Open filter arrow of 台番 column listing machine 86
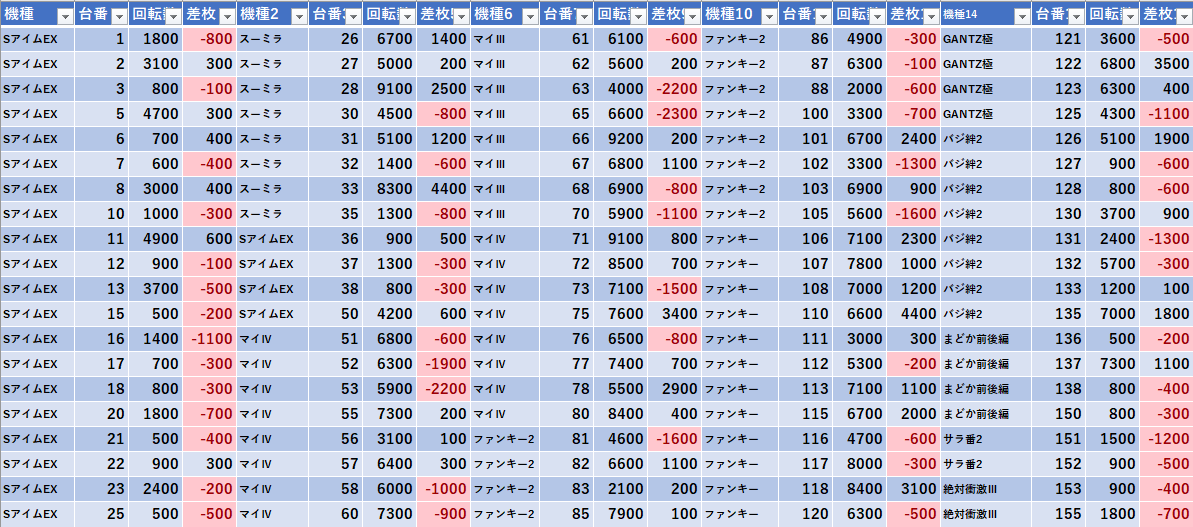The image size is (1193, 527). tap(822, 17)
